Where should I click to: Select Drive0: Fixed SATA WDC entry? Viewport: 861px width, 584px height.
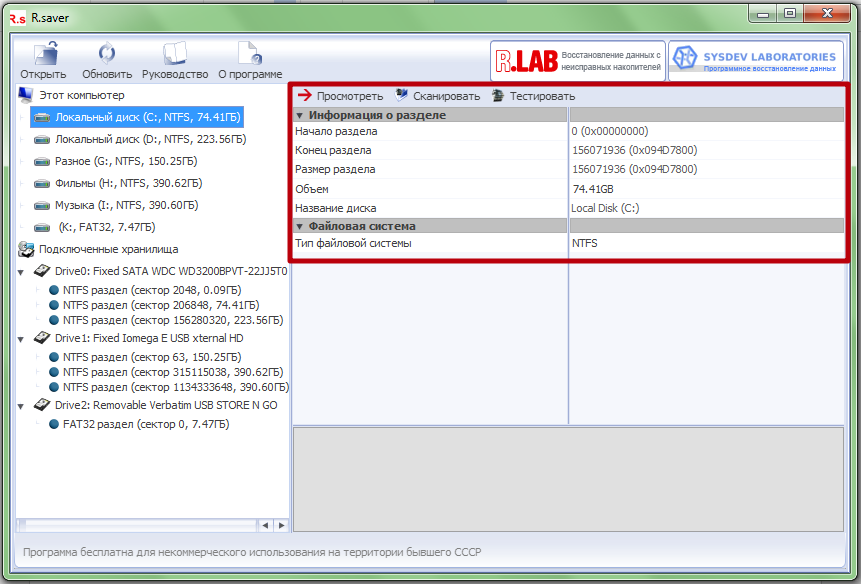(x=171, y=271)
